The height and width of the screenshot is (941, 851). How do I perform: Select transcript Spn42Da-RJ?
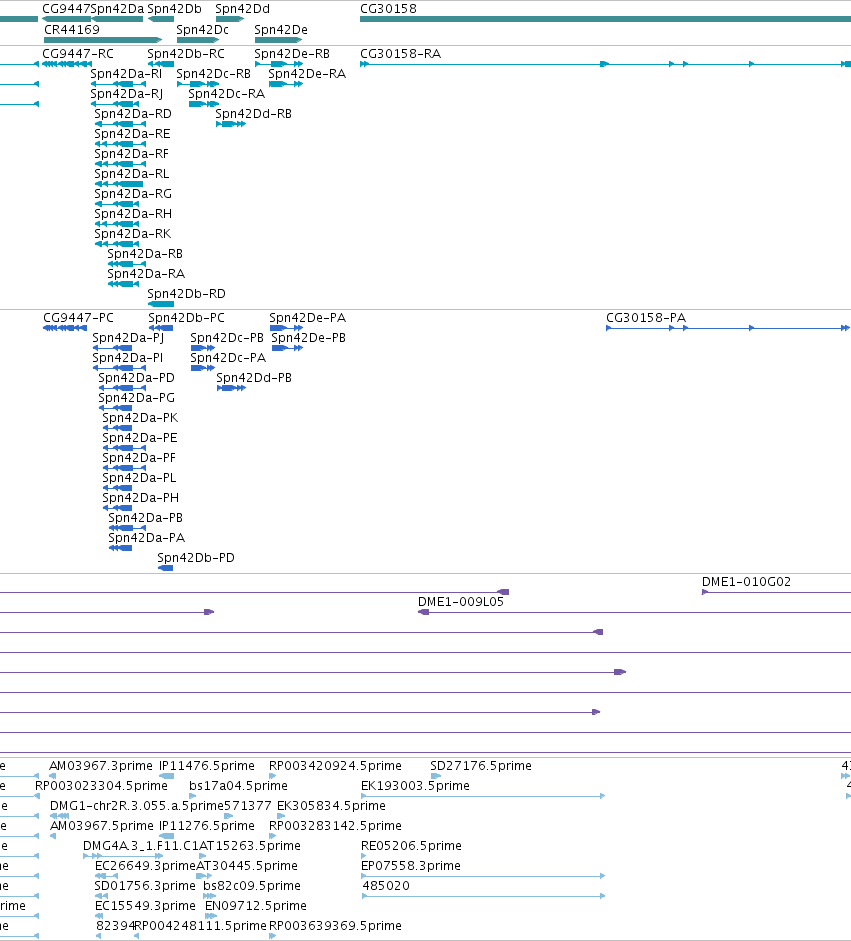pyautogui.click(x=127, y=94)
